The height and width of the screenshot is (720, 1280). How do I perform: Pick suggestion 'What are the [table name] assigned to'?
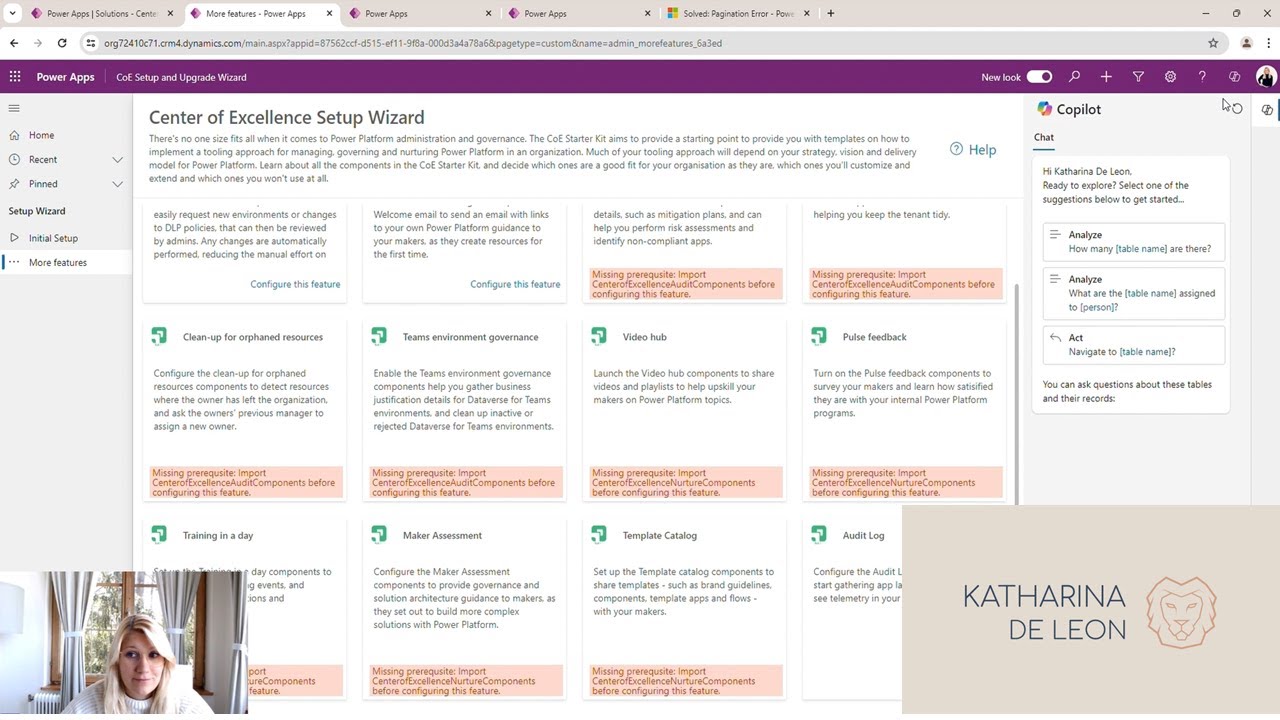pyautogui.click(x=1134, y=293)
